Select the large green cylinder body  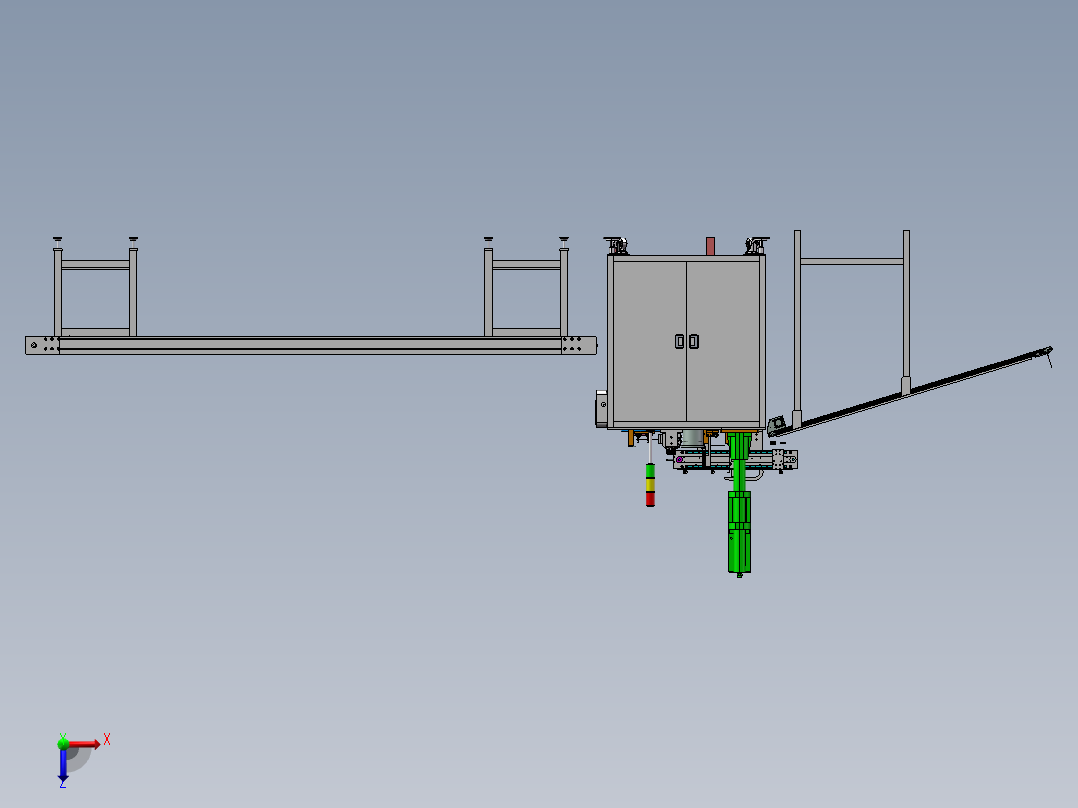point(739,531)
